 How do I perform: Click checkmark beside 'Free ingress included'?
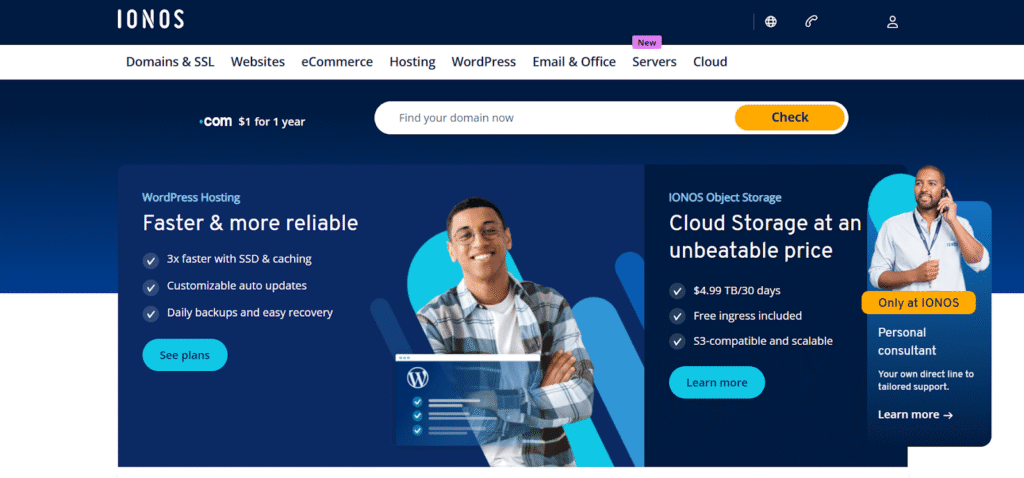(678, 316)
